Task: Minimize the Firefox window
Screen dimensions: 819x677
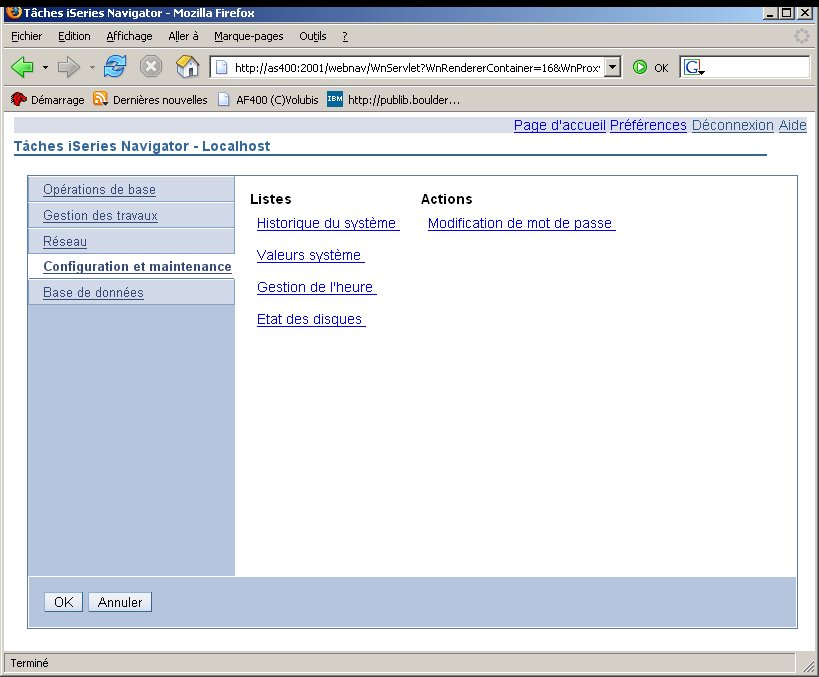Action: 769,13
